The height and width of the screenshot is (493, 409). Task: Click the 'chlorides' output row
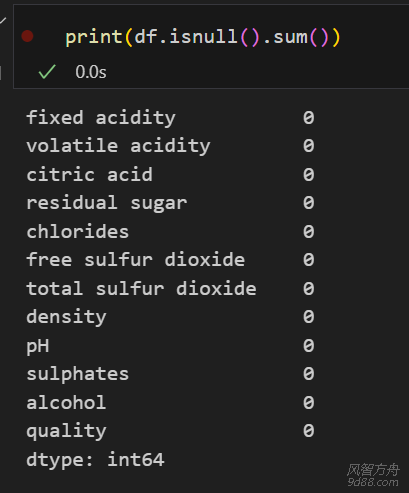[170, 232]
